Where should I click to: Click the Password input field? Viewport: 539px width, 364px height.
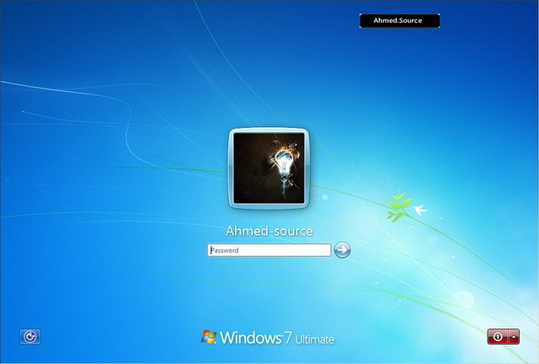point(269,250)
